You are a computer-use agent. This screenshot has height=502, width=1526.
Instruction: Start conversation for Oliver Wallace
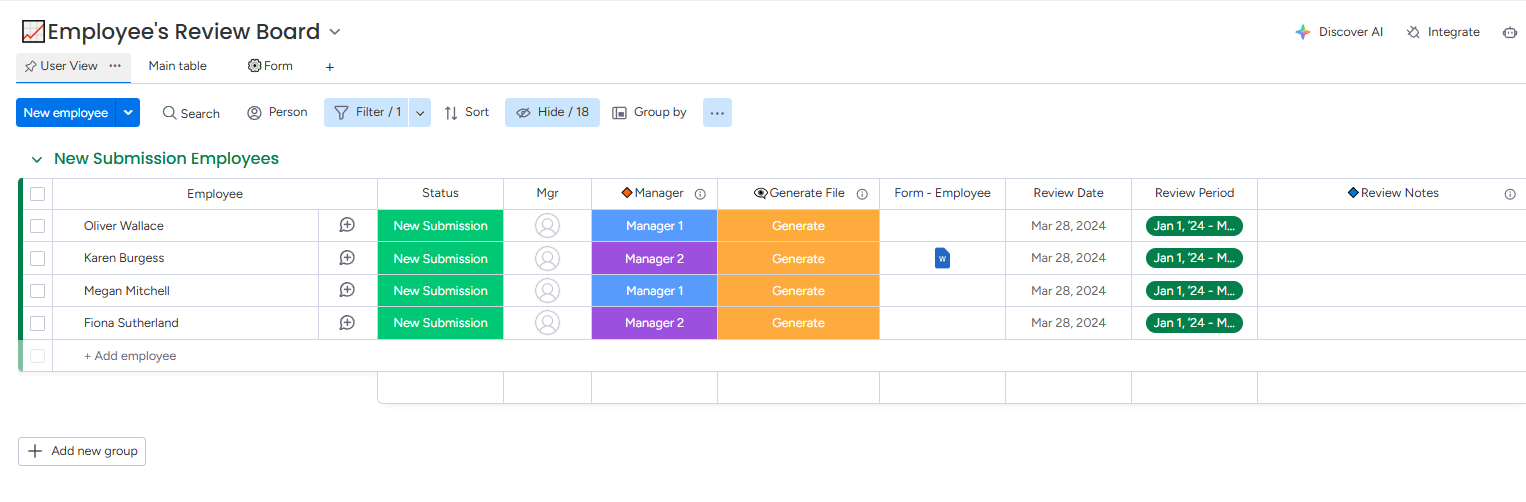347,226
